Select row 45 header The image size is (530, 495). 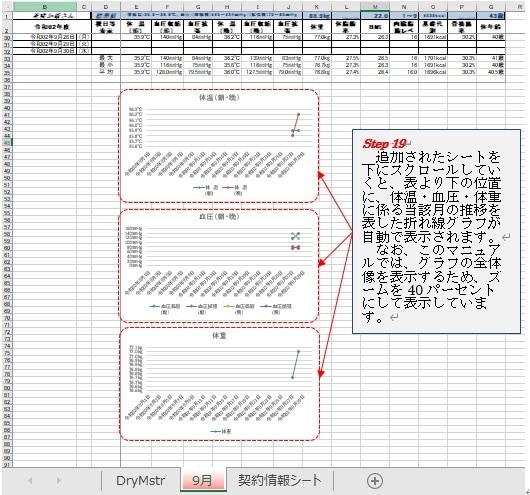7,143
